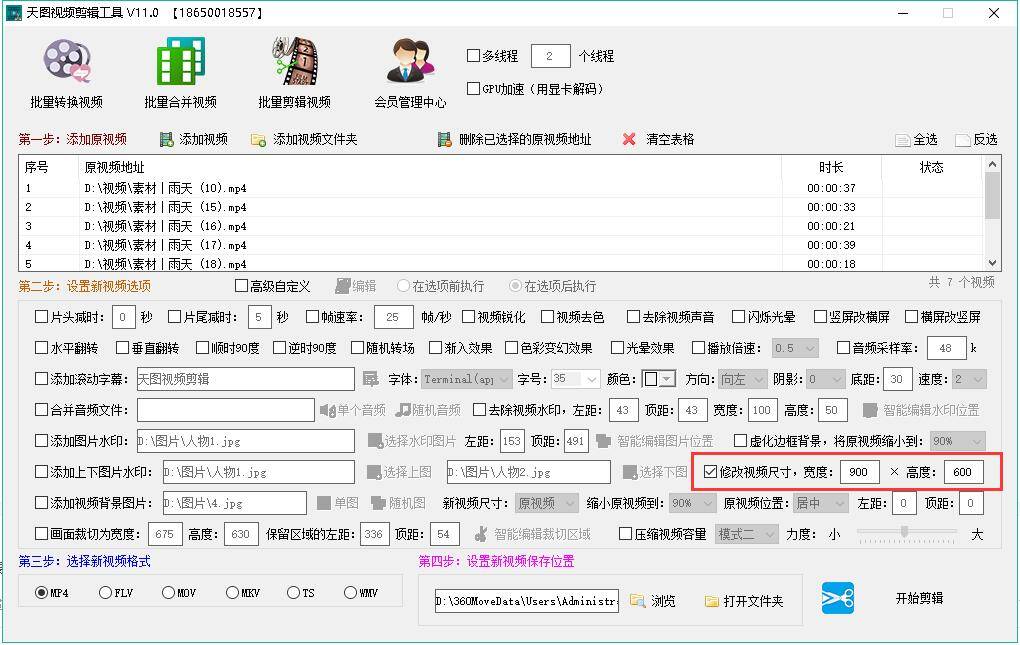Click the 开始剪辑 button
The width and height of the screenshot is (1020, 645).
click(919, 598)
